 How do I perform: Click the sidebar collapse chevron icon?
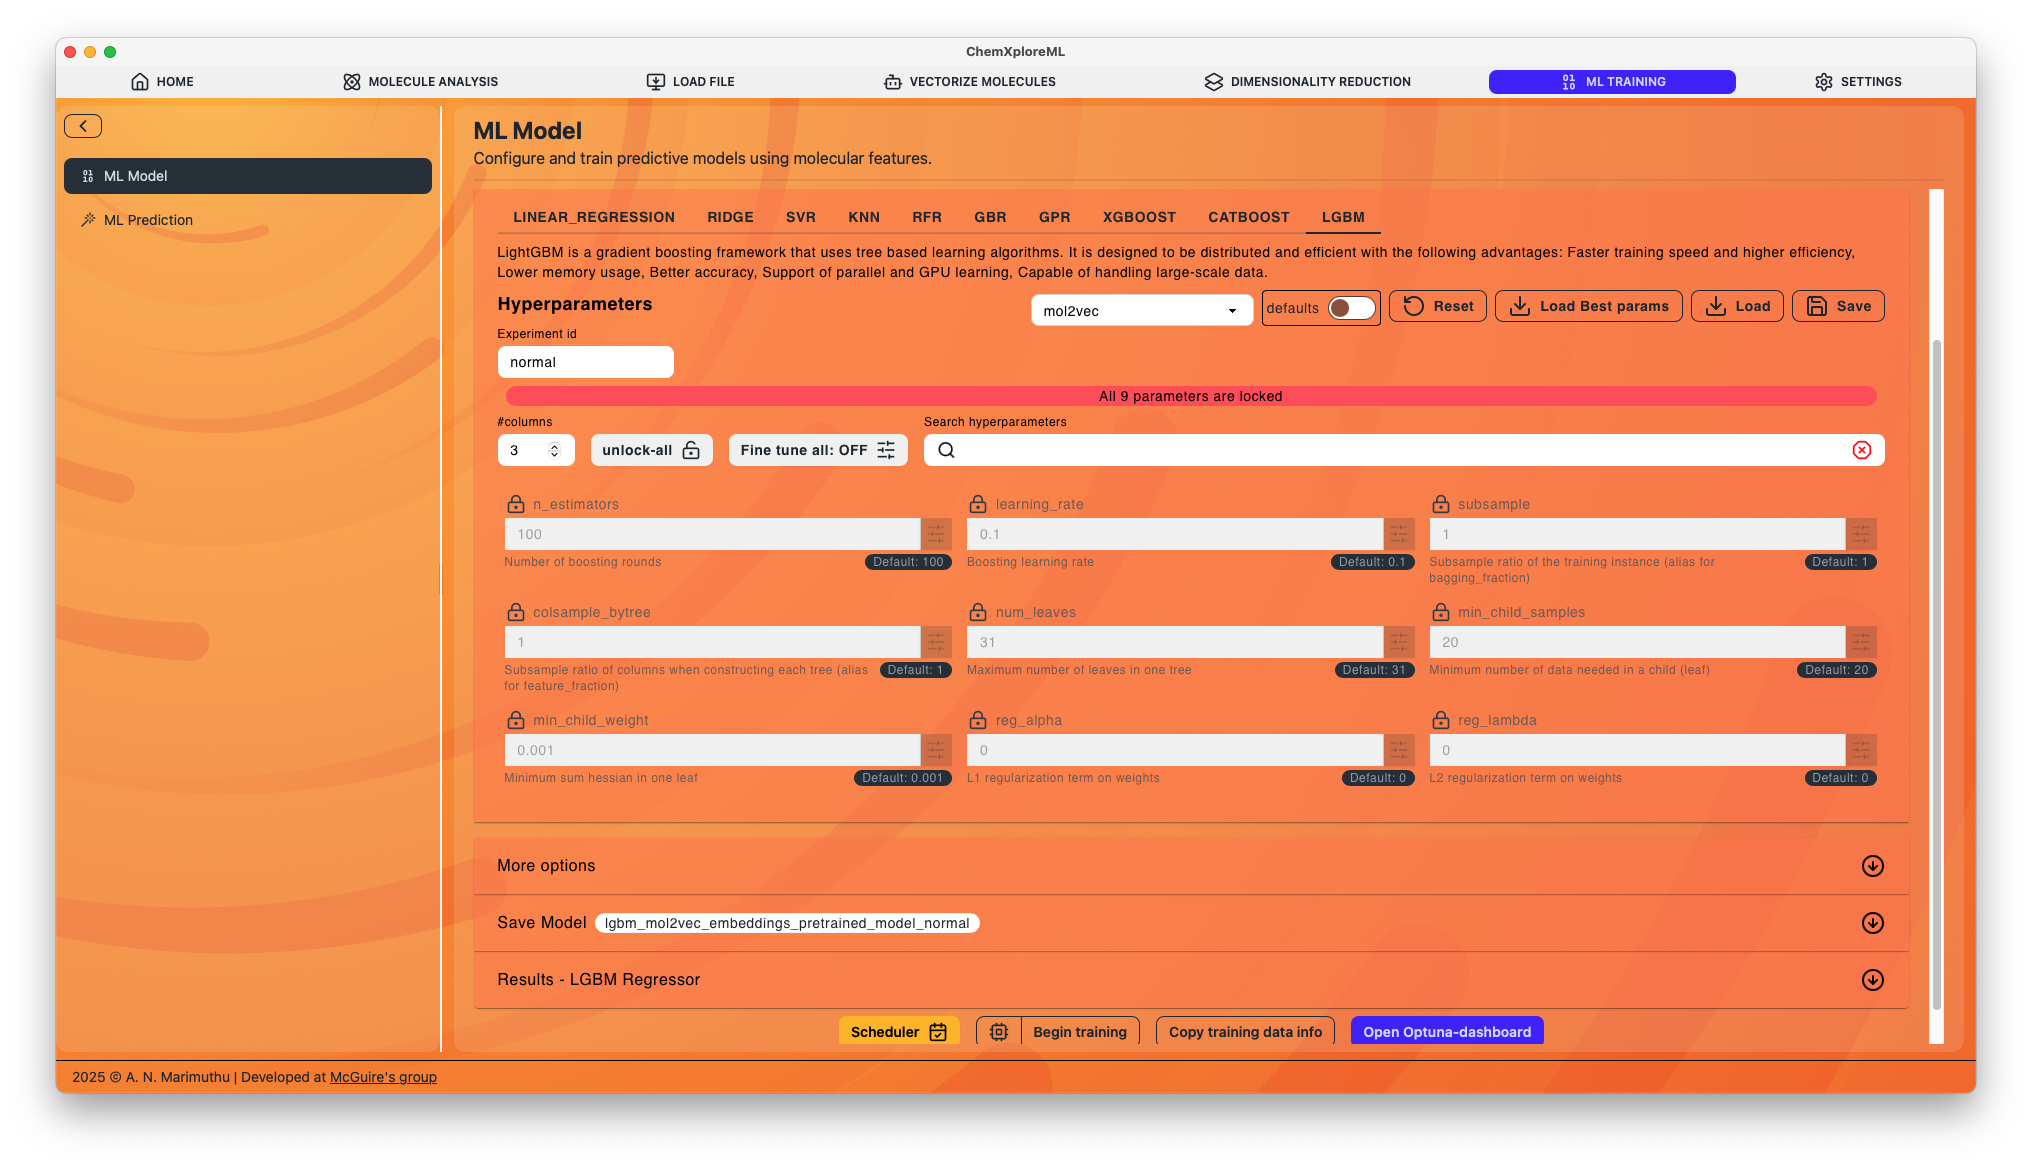83,126
